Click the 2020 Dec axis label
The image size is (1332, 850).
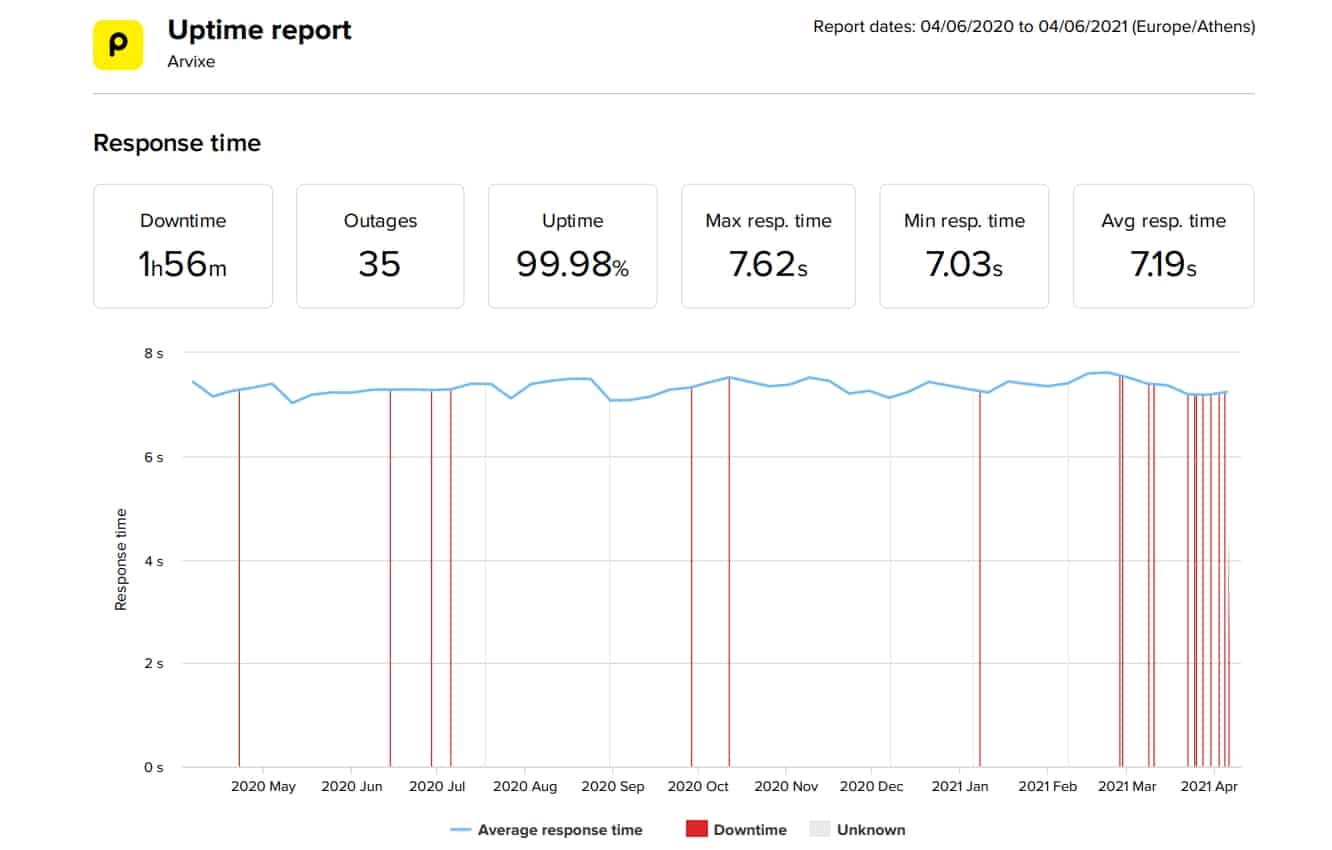click(x=871, y=787)
